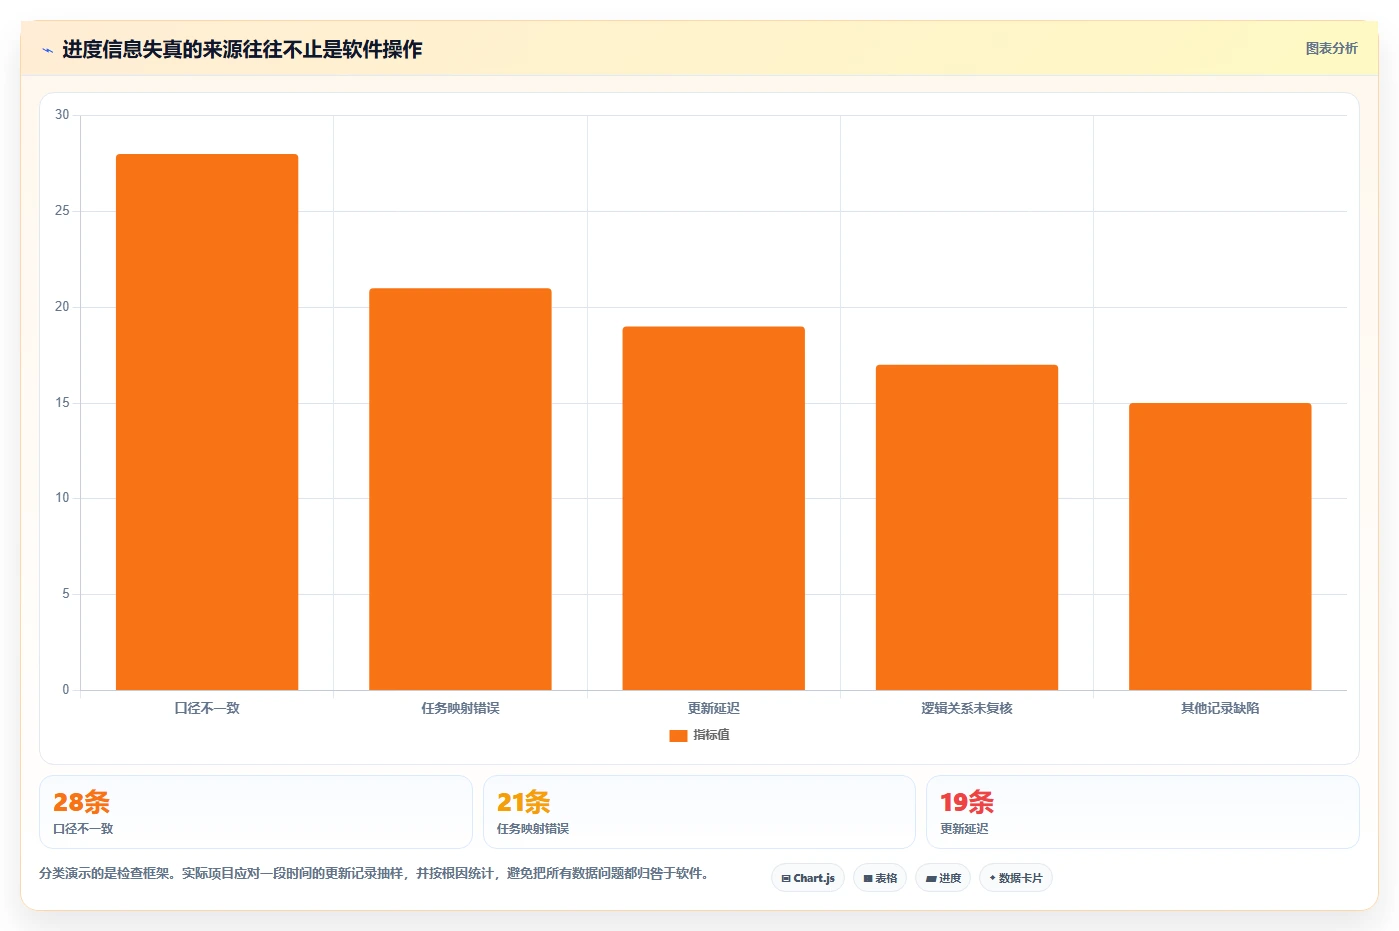The height and width of the screenshot is (931, 1399).
Task: Click the 进度 tag chip
Action: (943, 878)
